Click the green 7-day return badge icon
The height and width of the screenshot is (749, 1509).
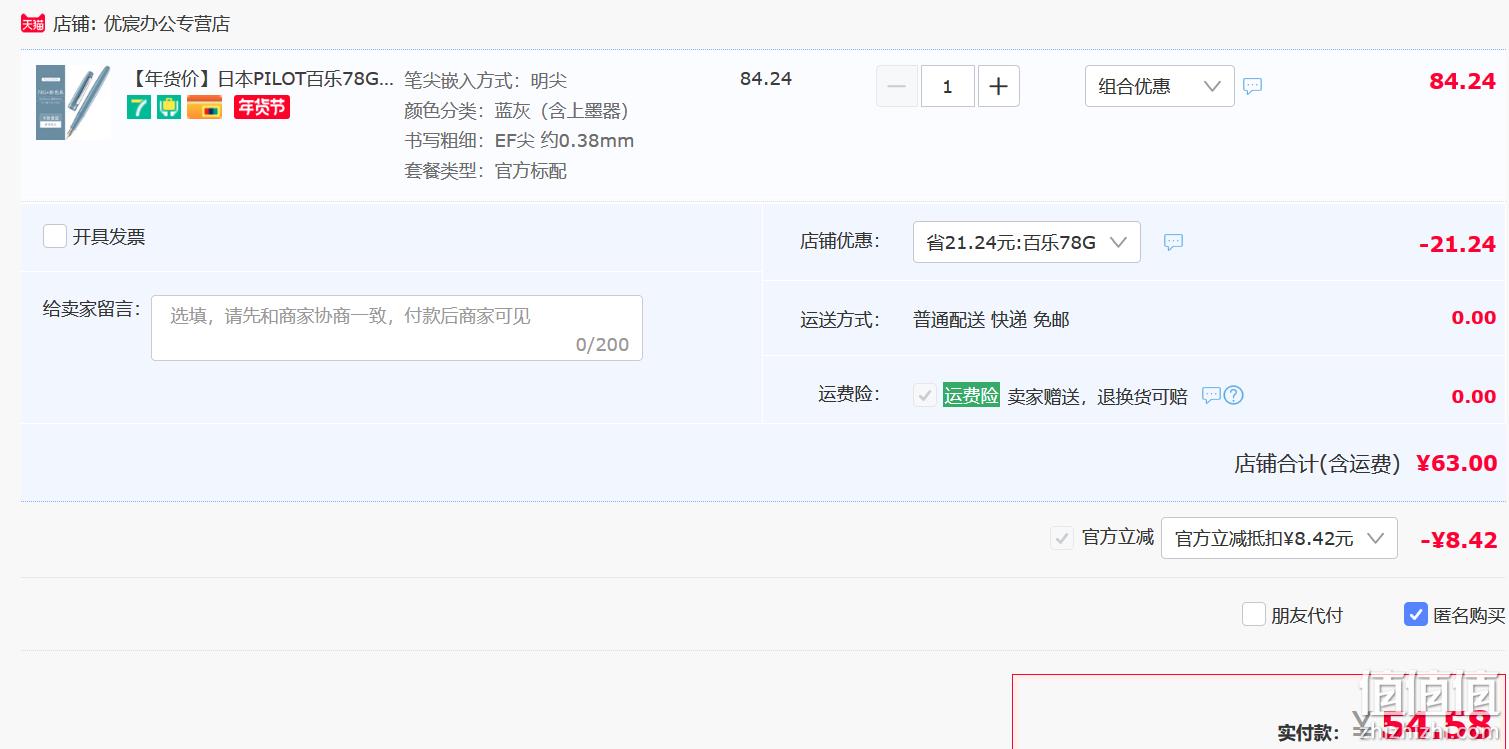(x=139, y=107)
